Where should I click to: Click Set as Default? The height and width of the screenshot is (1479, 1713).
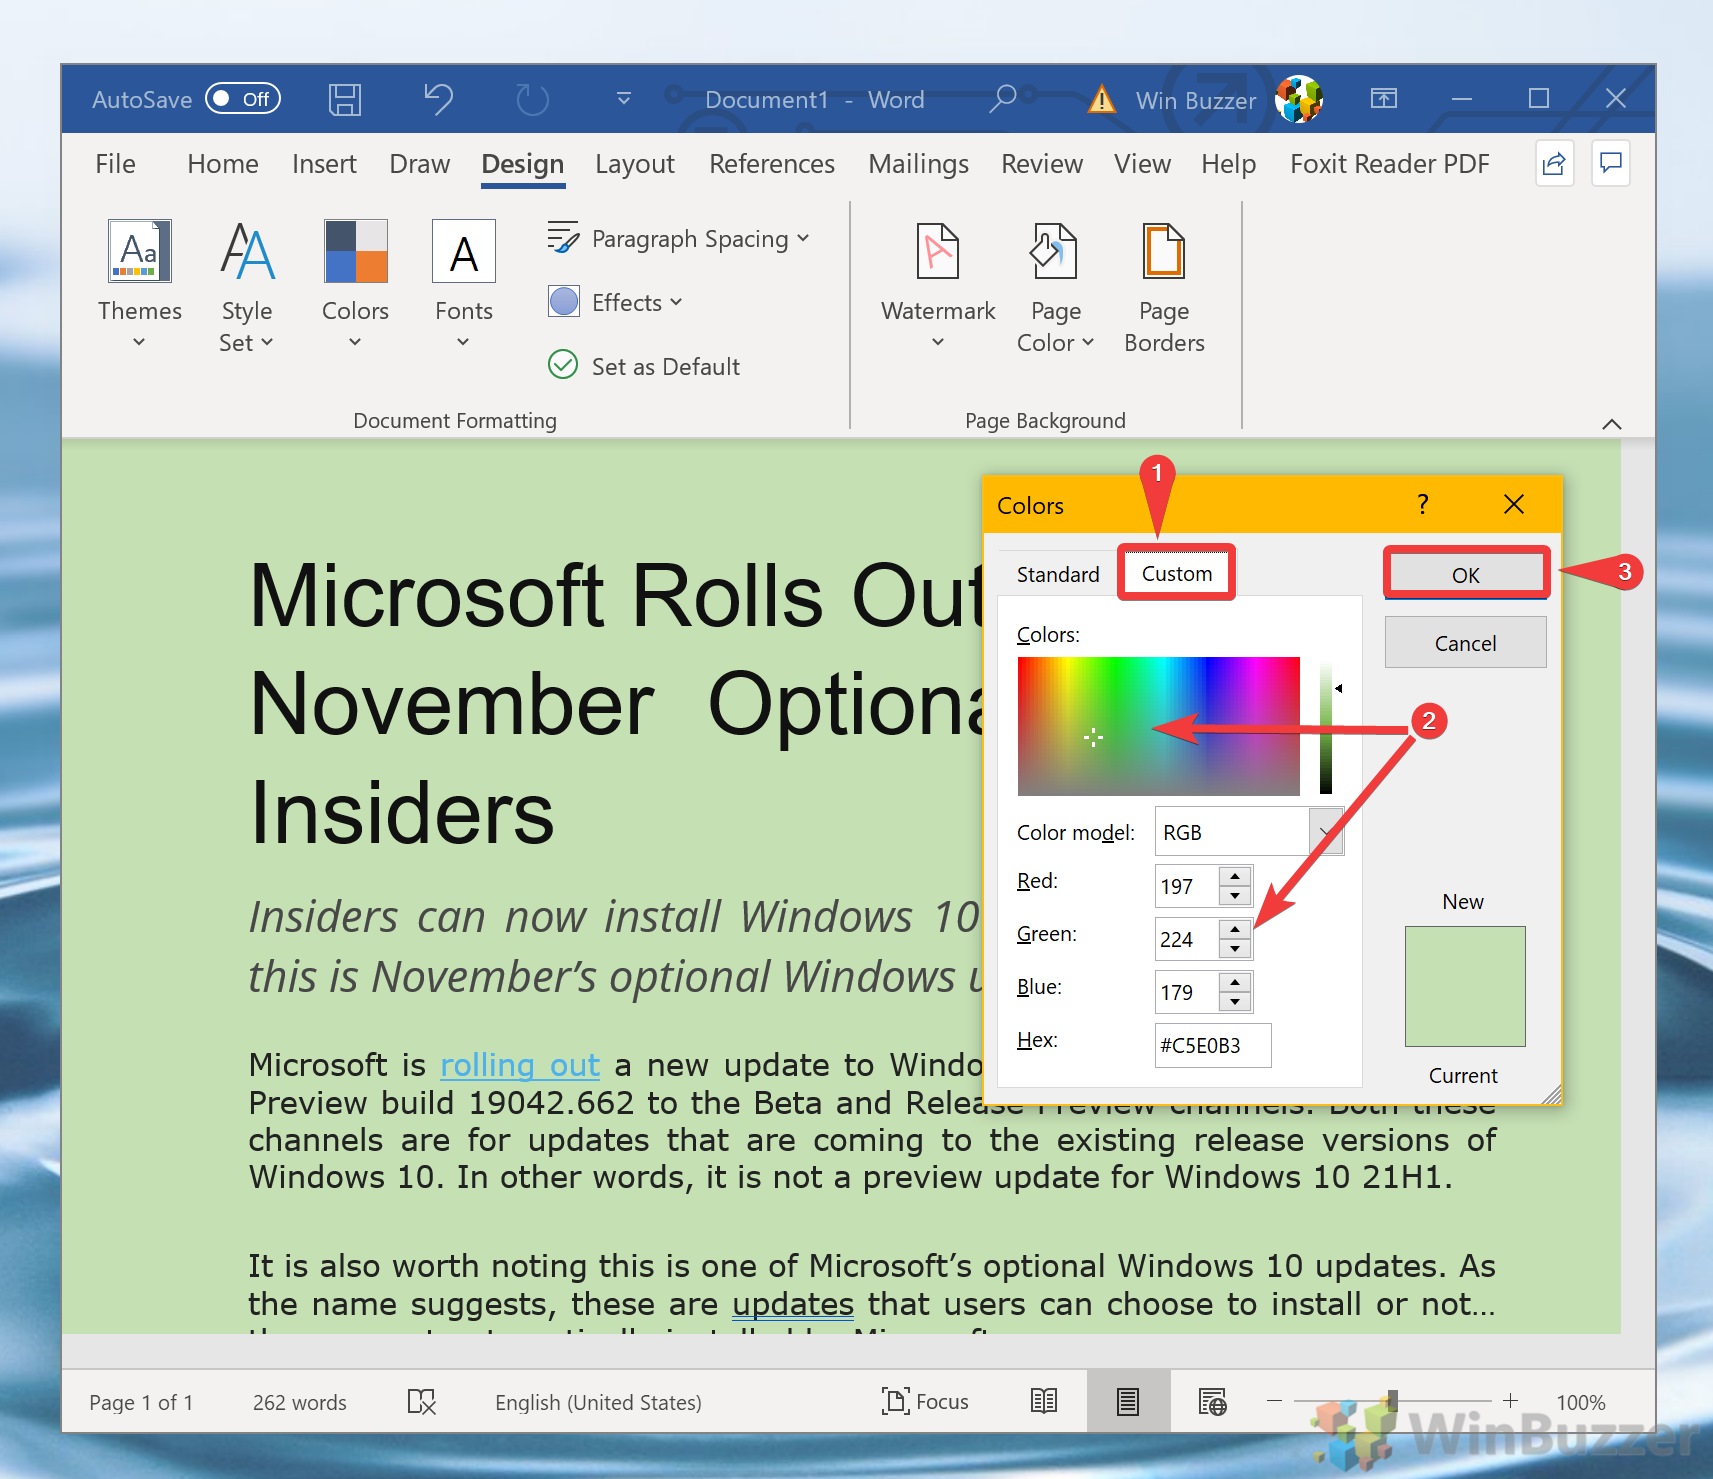pyautogui.click(x=644, y=366)
